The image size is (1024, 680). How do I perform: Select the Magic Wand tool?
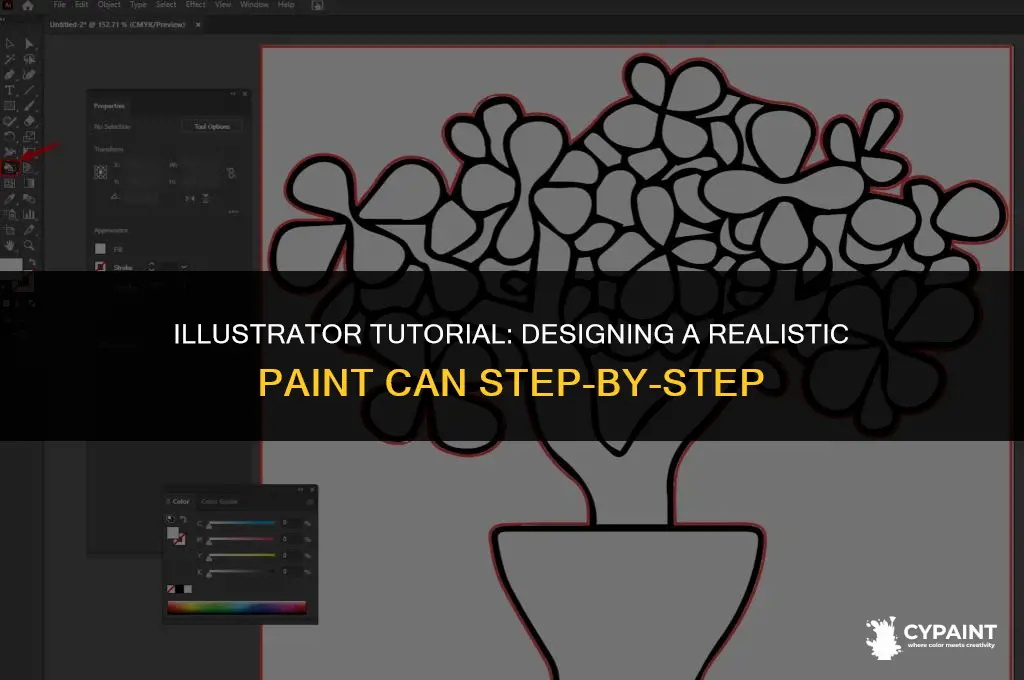point(10,59)
